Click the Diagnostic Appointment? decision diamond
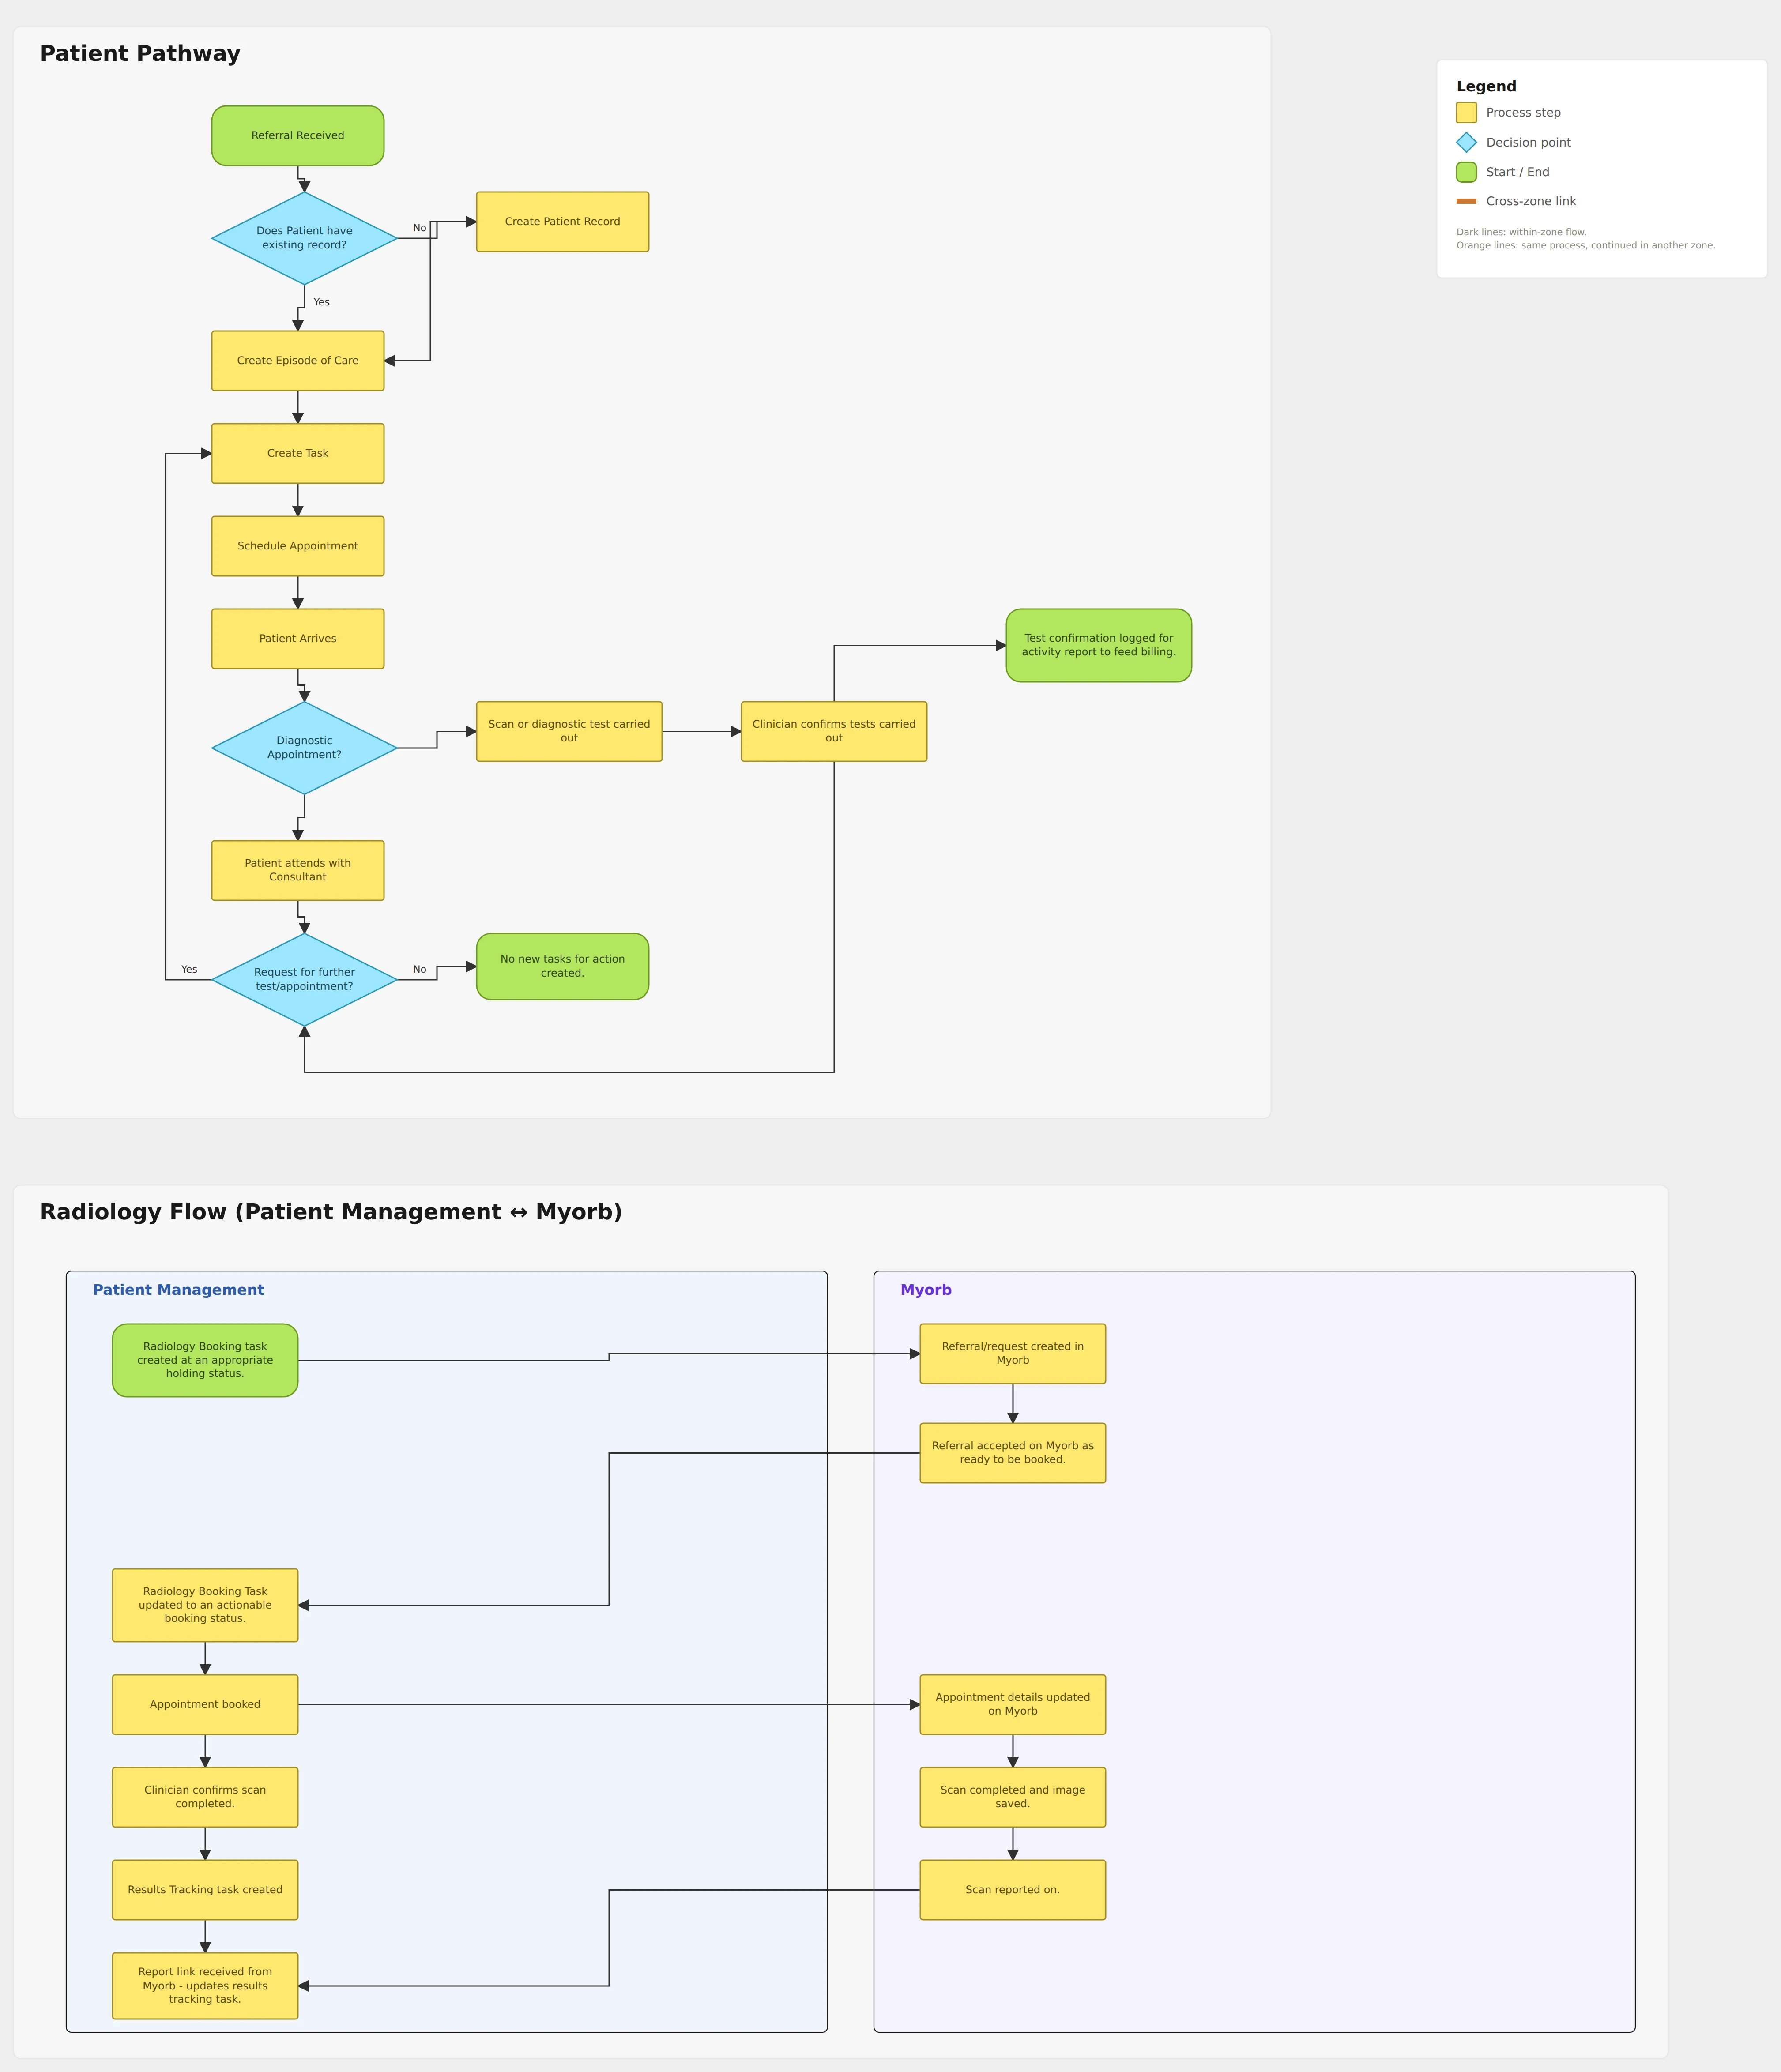1781x2072 pixels. [304, 748]
